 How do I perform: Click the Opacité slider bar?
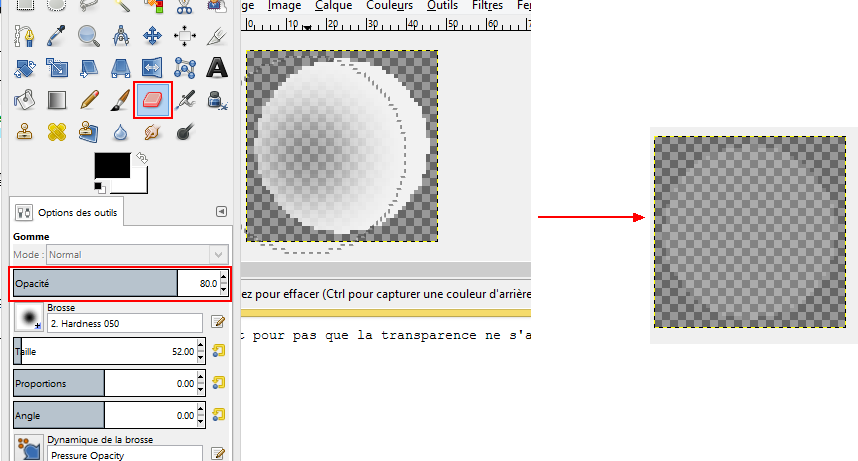click(x=95, y=284)
